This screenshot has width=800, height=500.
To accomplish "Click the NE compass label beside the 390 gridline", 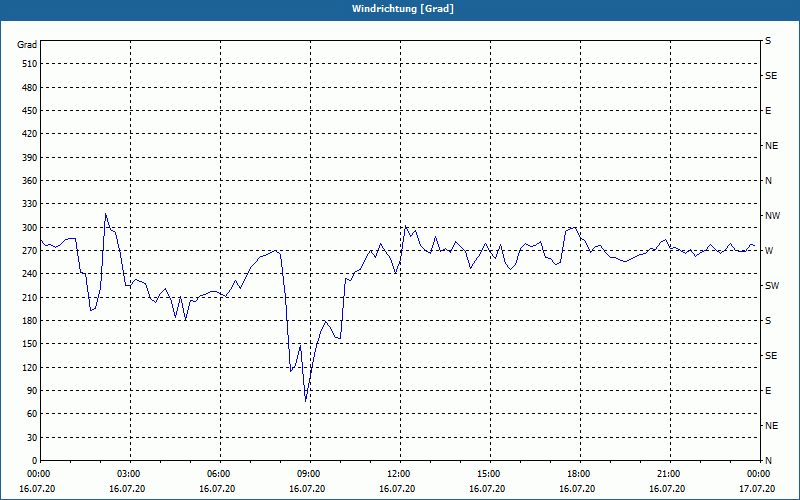I will 771,146.
